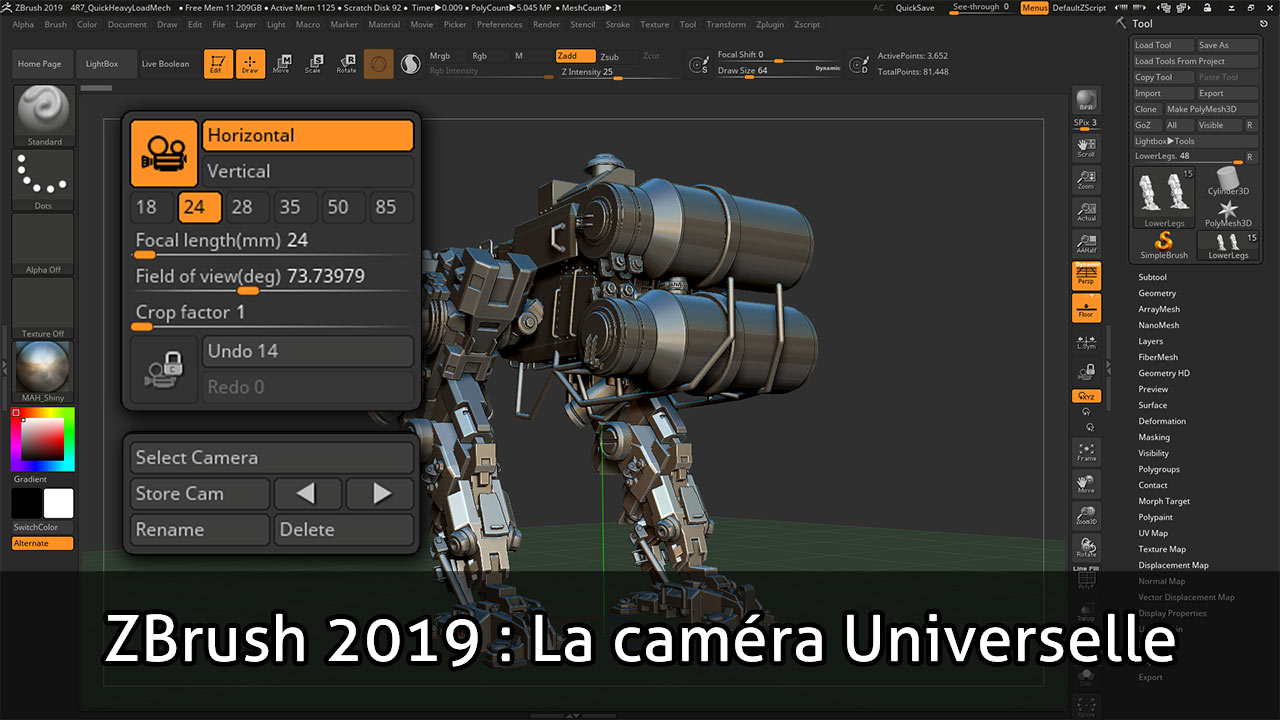The image size is (1280, 720).
Task: Click the orange camera icon in camera panel
Action: point(164,153)
